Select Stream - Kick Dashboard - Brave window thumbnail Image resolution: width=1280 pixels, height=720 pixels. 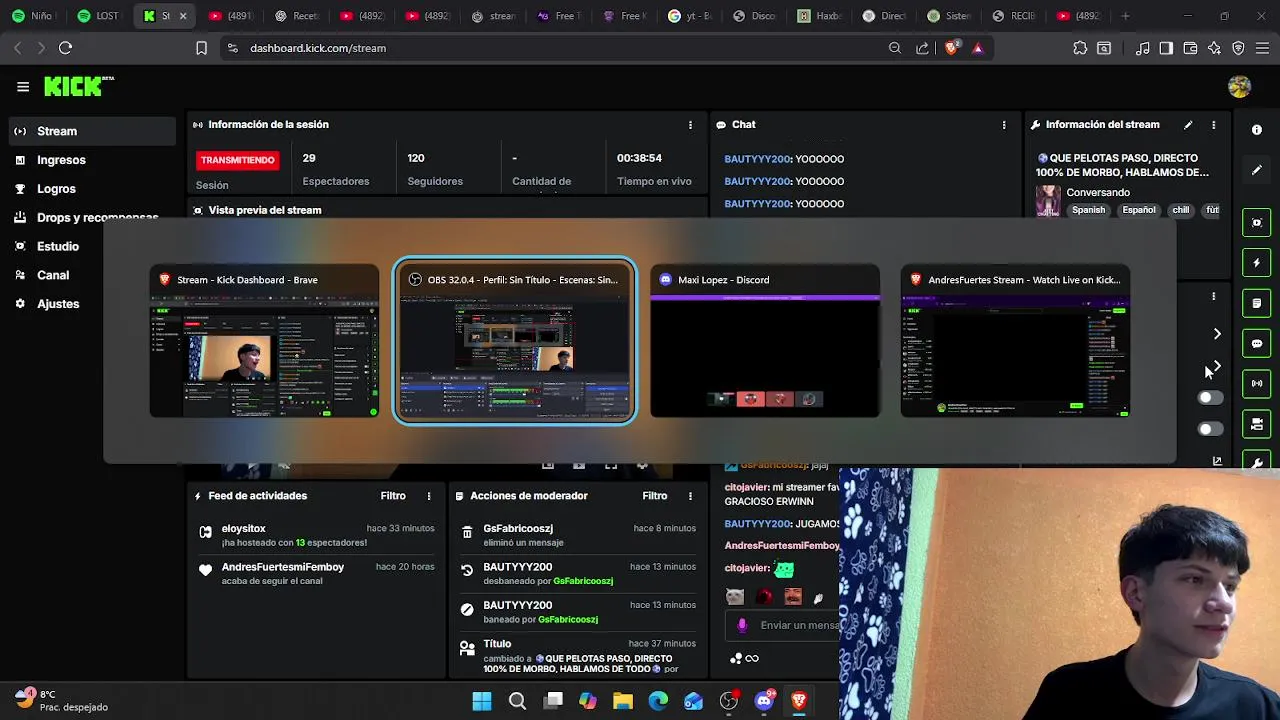pyautogui.click(x=264, y=341)
